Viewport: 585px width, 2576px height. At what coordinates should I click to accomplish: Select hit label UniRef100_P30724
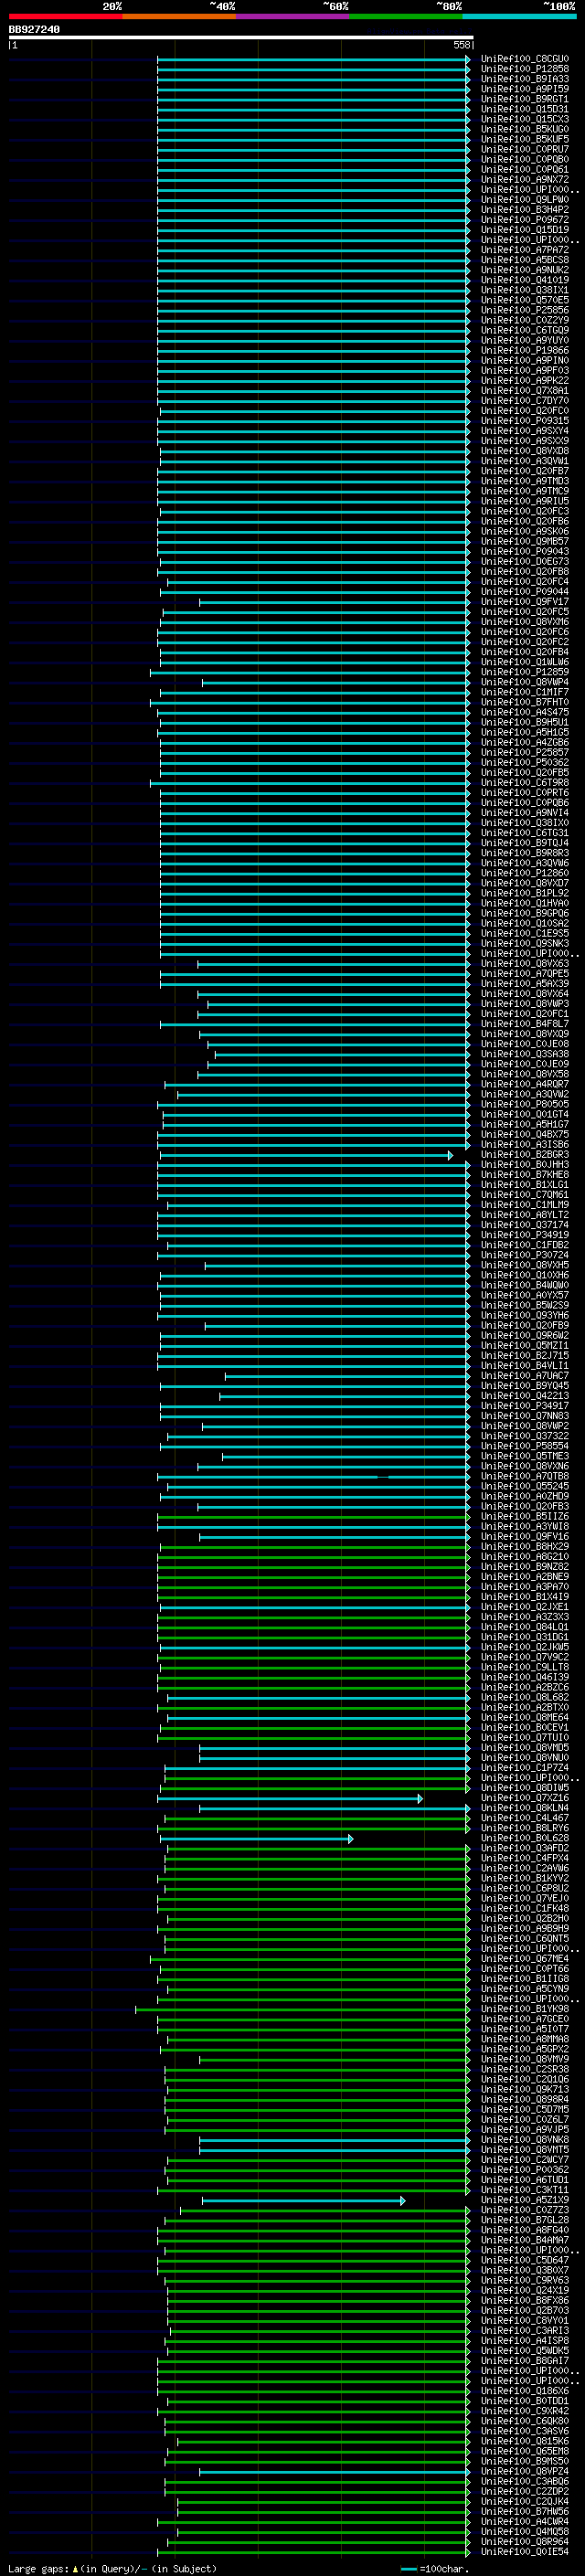coord(525,1255)
